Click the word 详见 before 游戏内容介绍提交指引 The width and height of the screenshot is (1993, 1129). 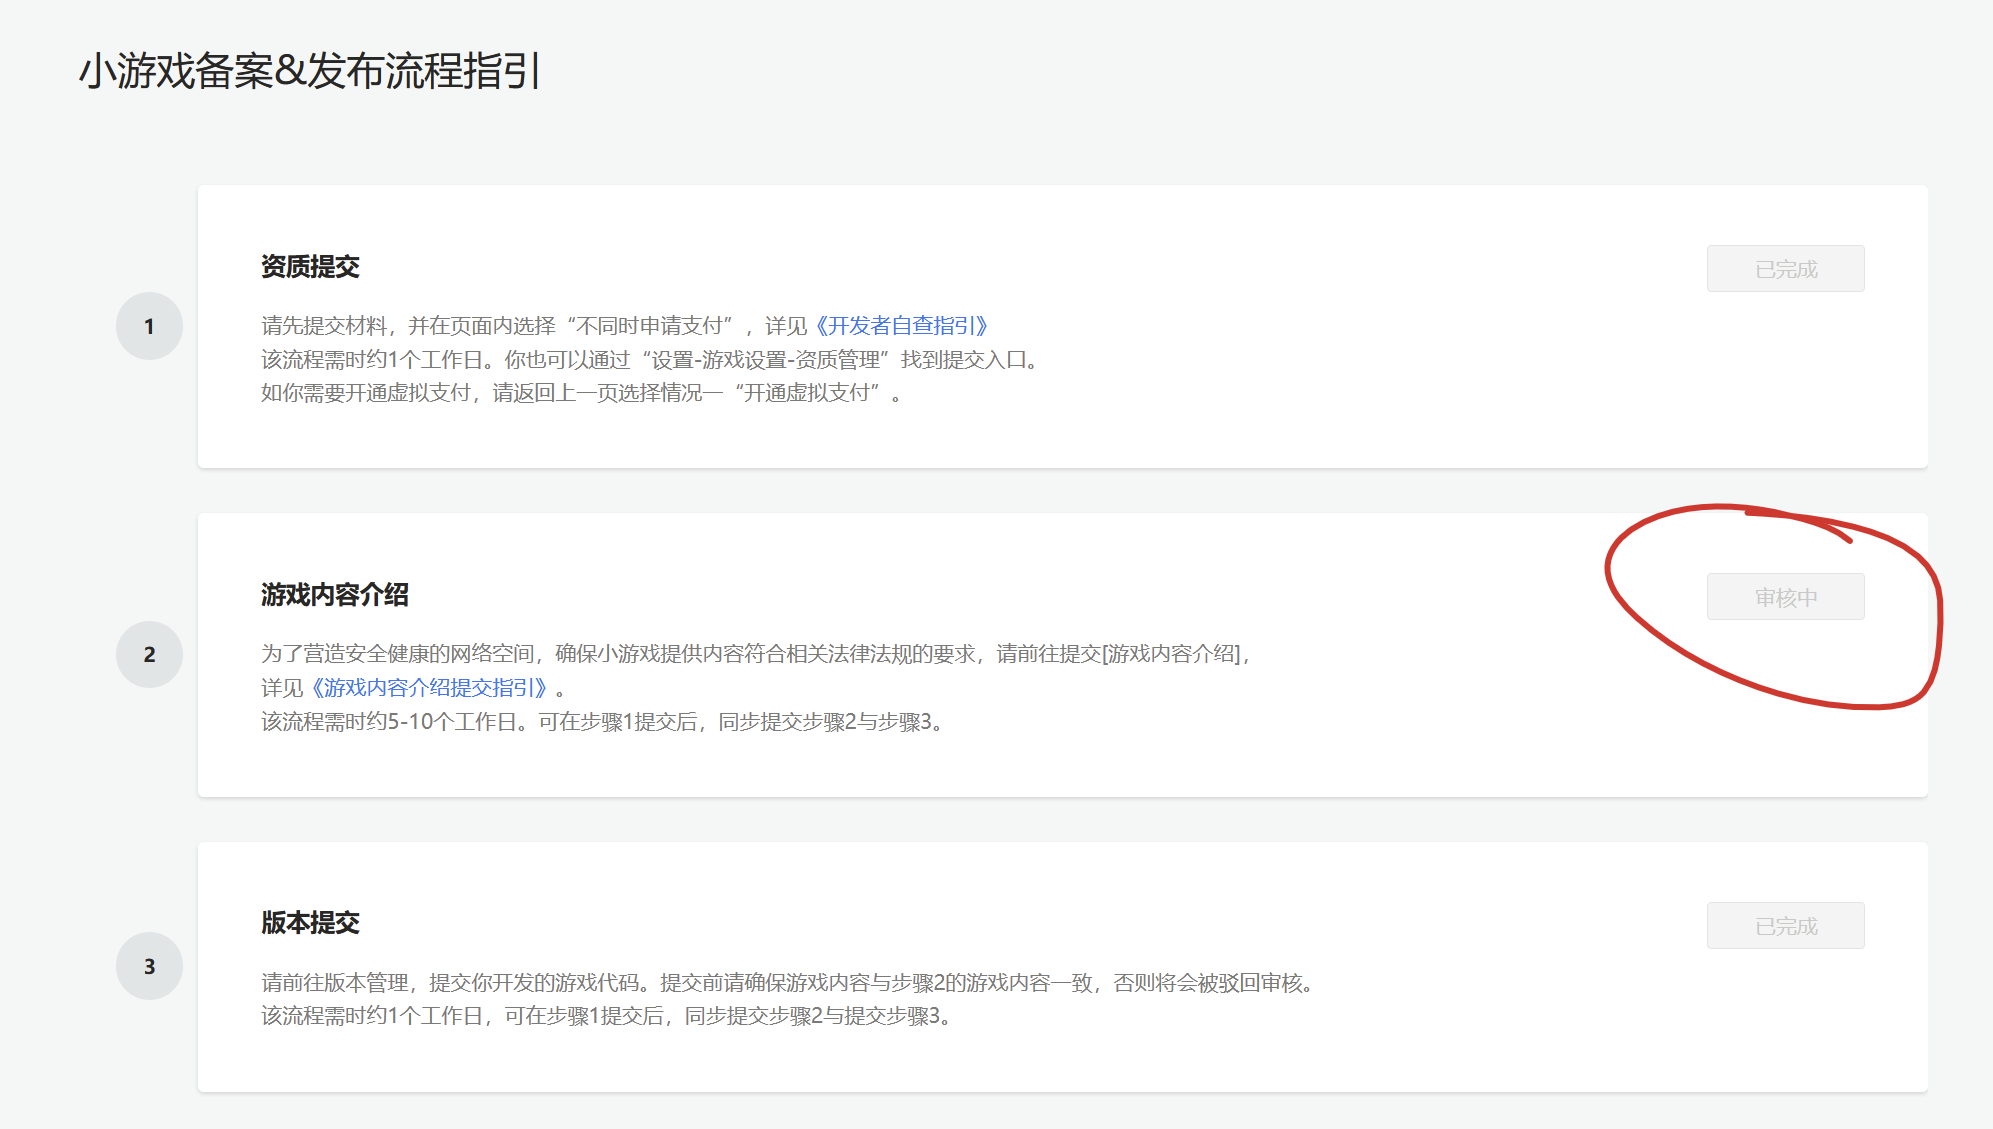(282, 688)
